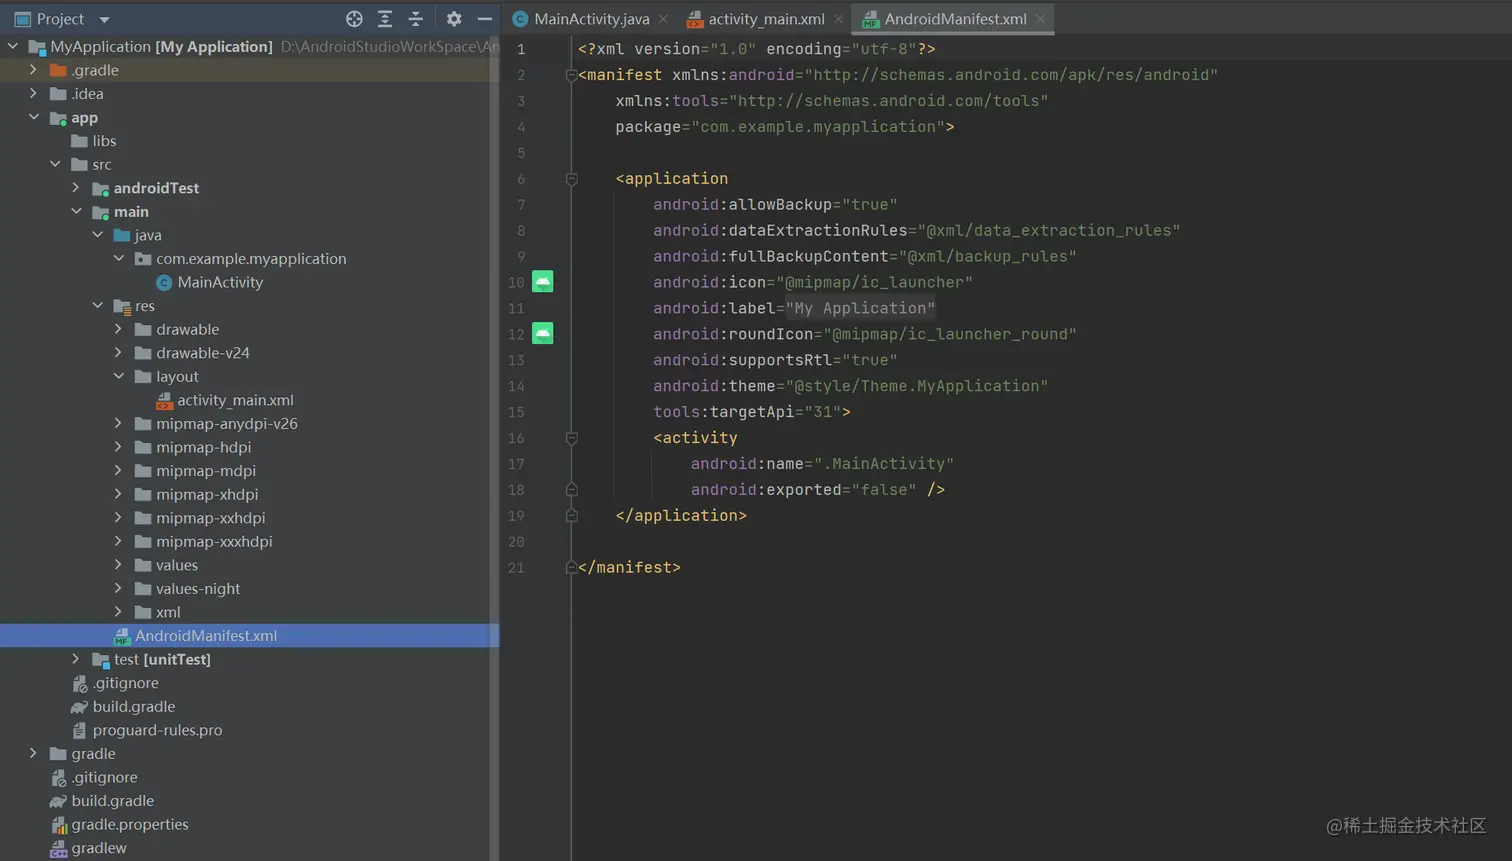Expand the drawable-v24 folder
This screenshot has width=1512, height=861.
[x=119, y=353]
